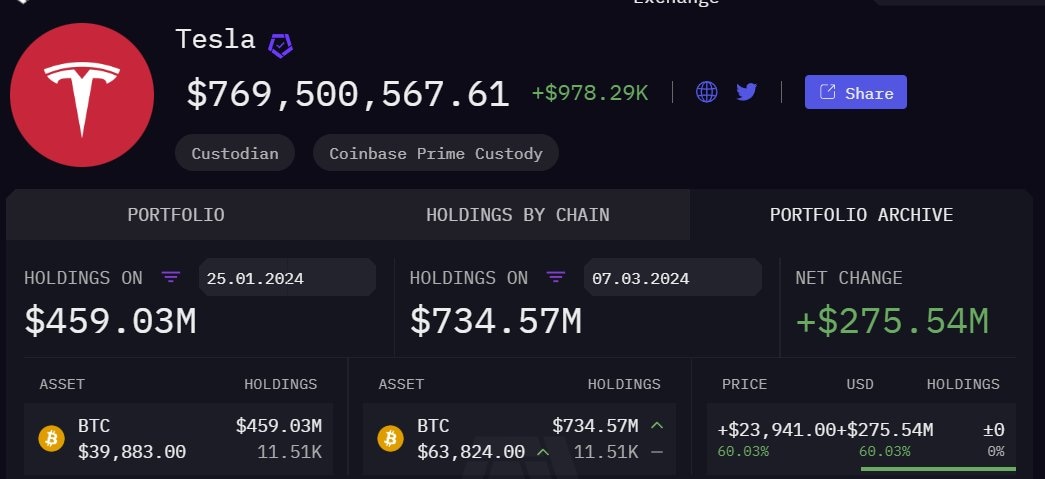Open the Tesla website globe icon
Image resolution: width=1045 pixels, height=479 pixels.
pyautogui.click(x=707, y=92)
